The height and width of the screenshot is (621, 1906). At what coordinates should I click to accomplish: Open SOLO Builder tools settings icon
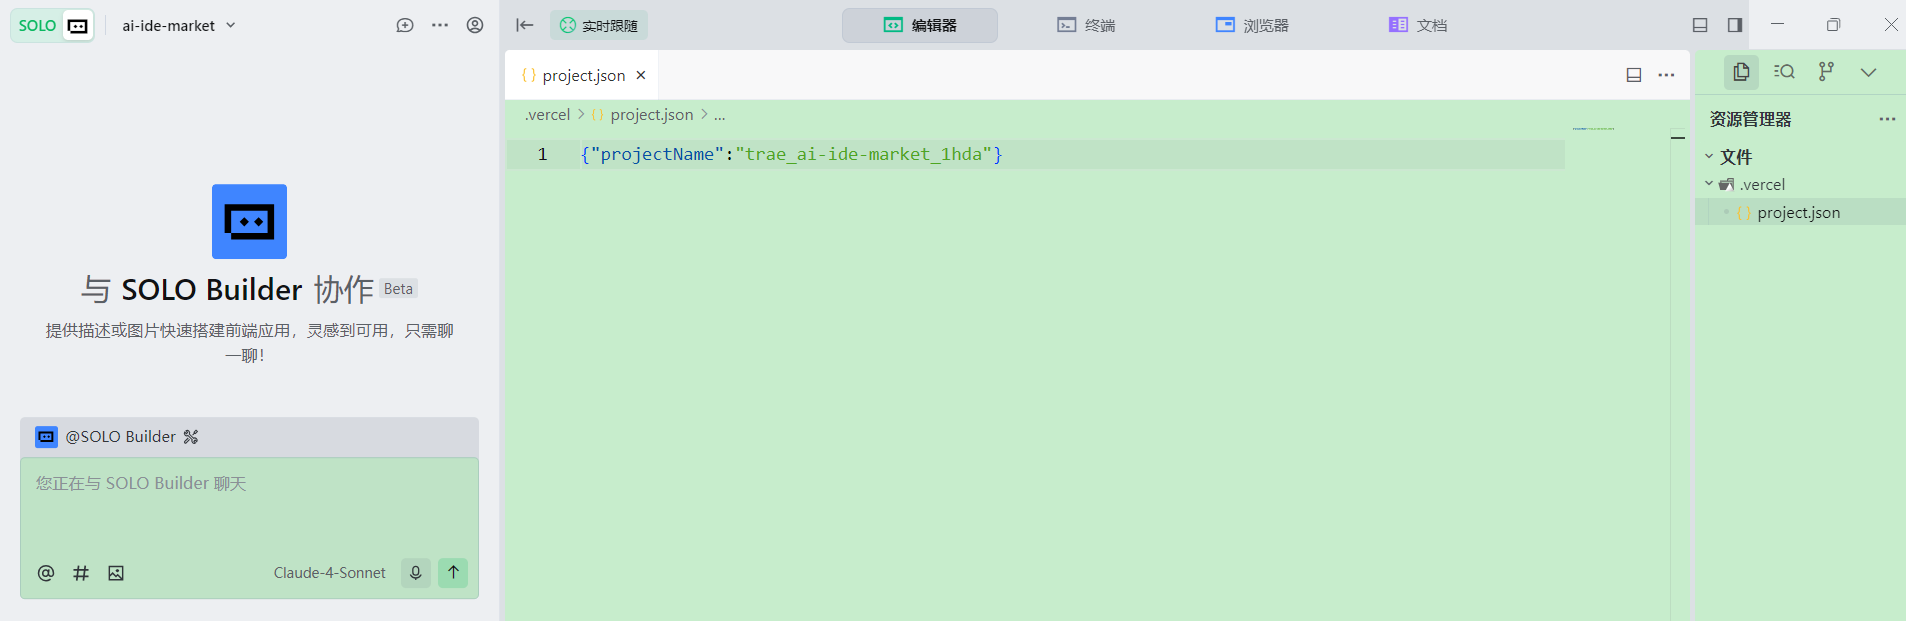click(191, 437)
